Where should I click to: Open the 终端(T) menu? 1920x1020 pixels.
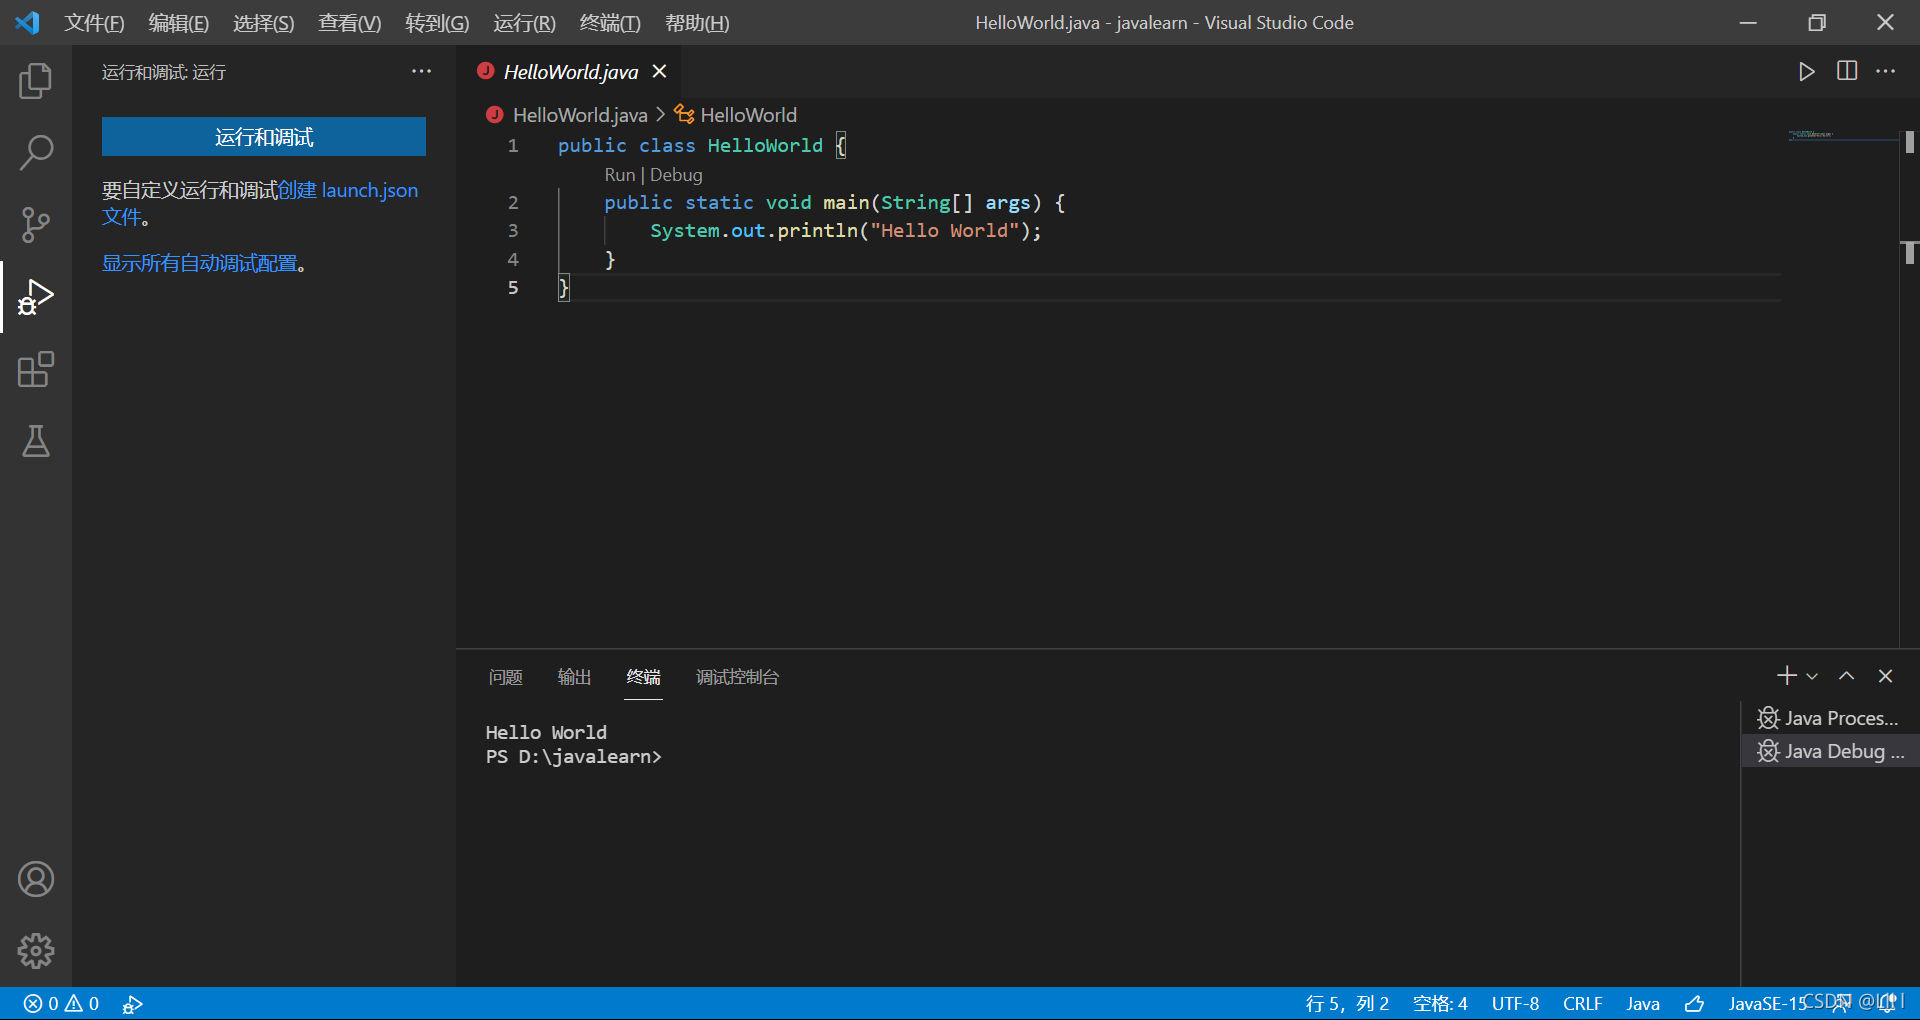[x=610, y=23]
